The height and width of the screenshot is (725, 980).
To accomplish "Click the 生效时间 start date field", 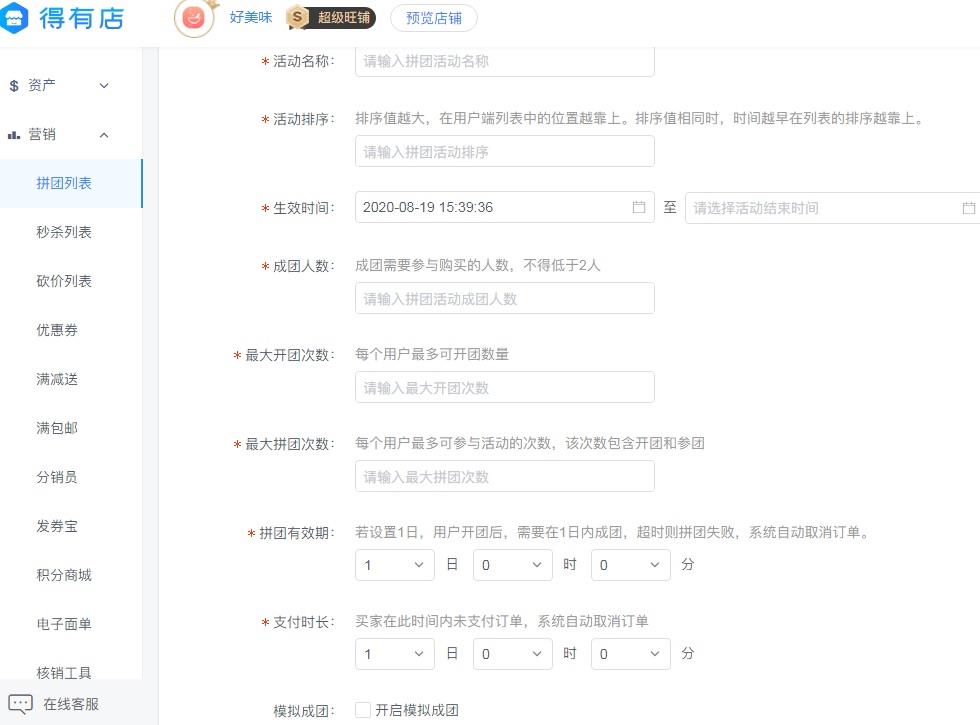I will pyautogui.click(x=504, y=207).
